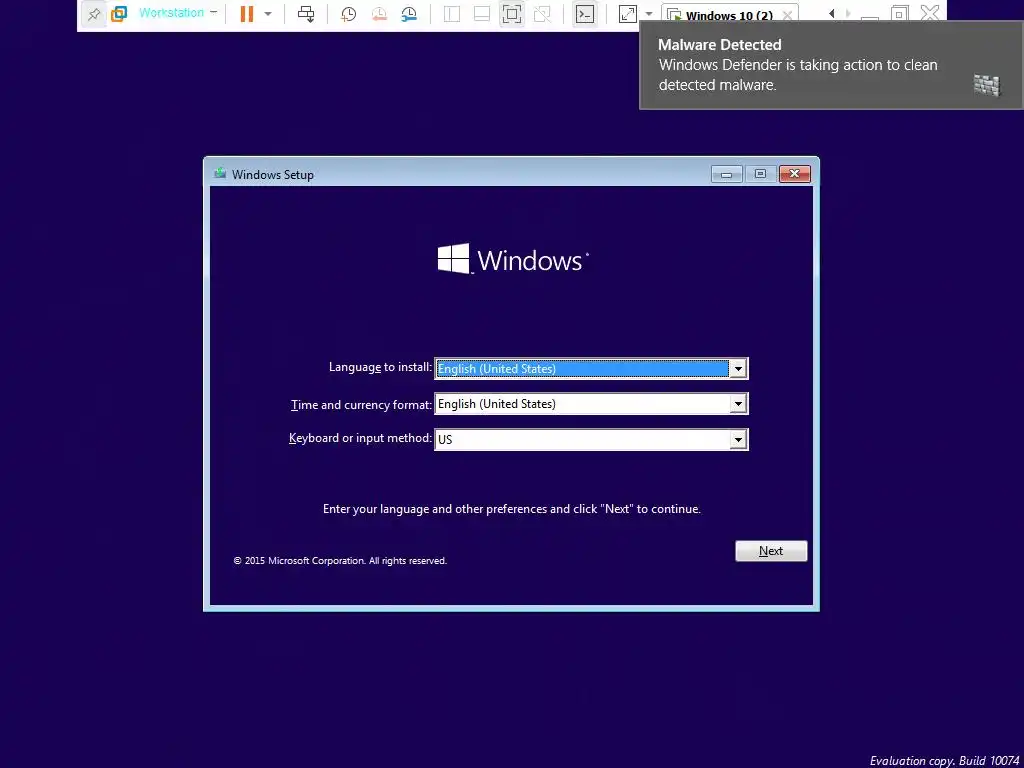Viewport: 1024px width, 768px height.
Task: Click the Unity mode icon
Action: [x=542, y=14]
